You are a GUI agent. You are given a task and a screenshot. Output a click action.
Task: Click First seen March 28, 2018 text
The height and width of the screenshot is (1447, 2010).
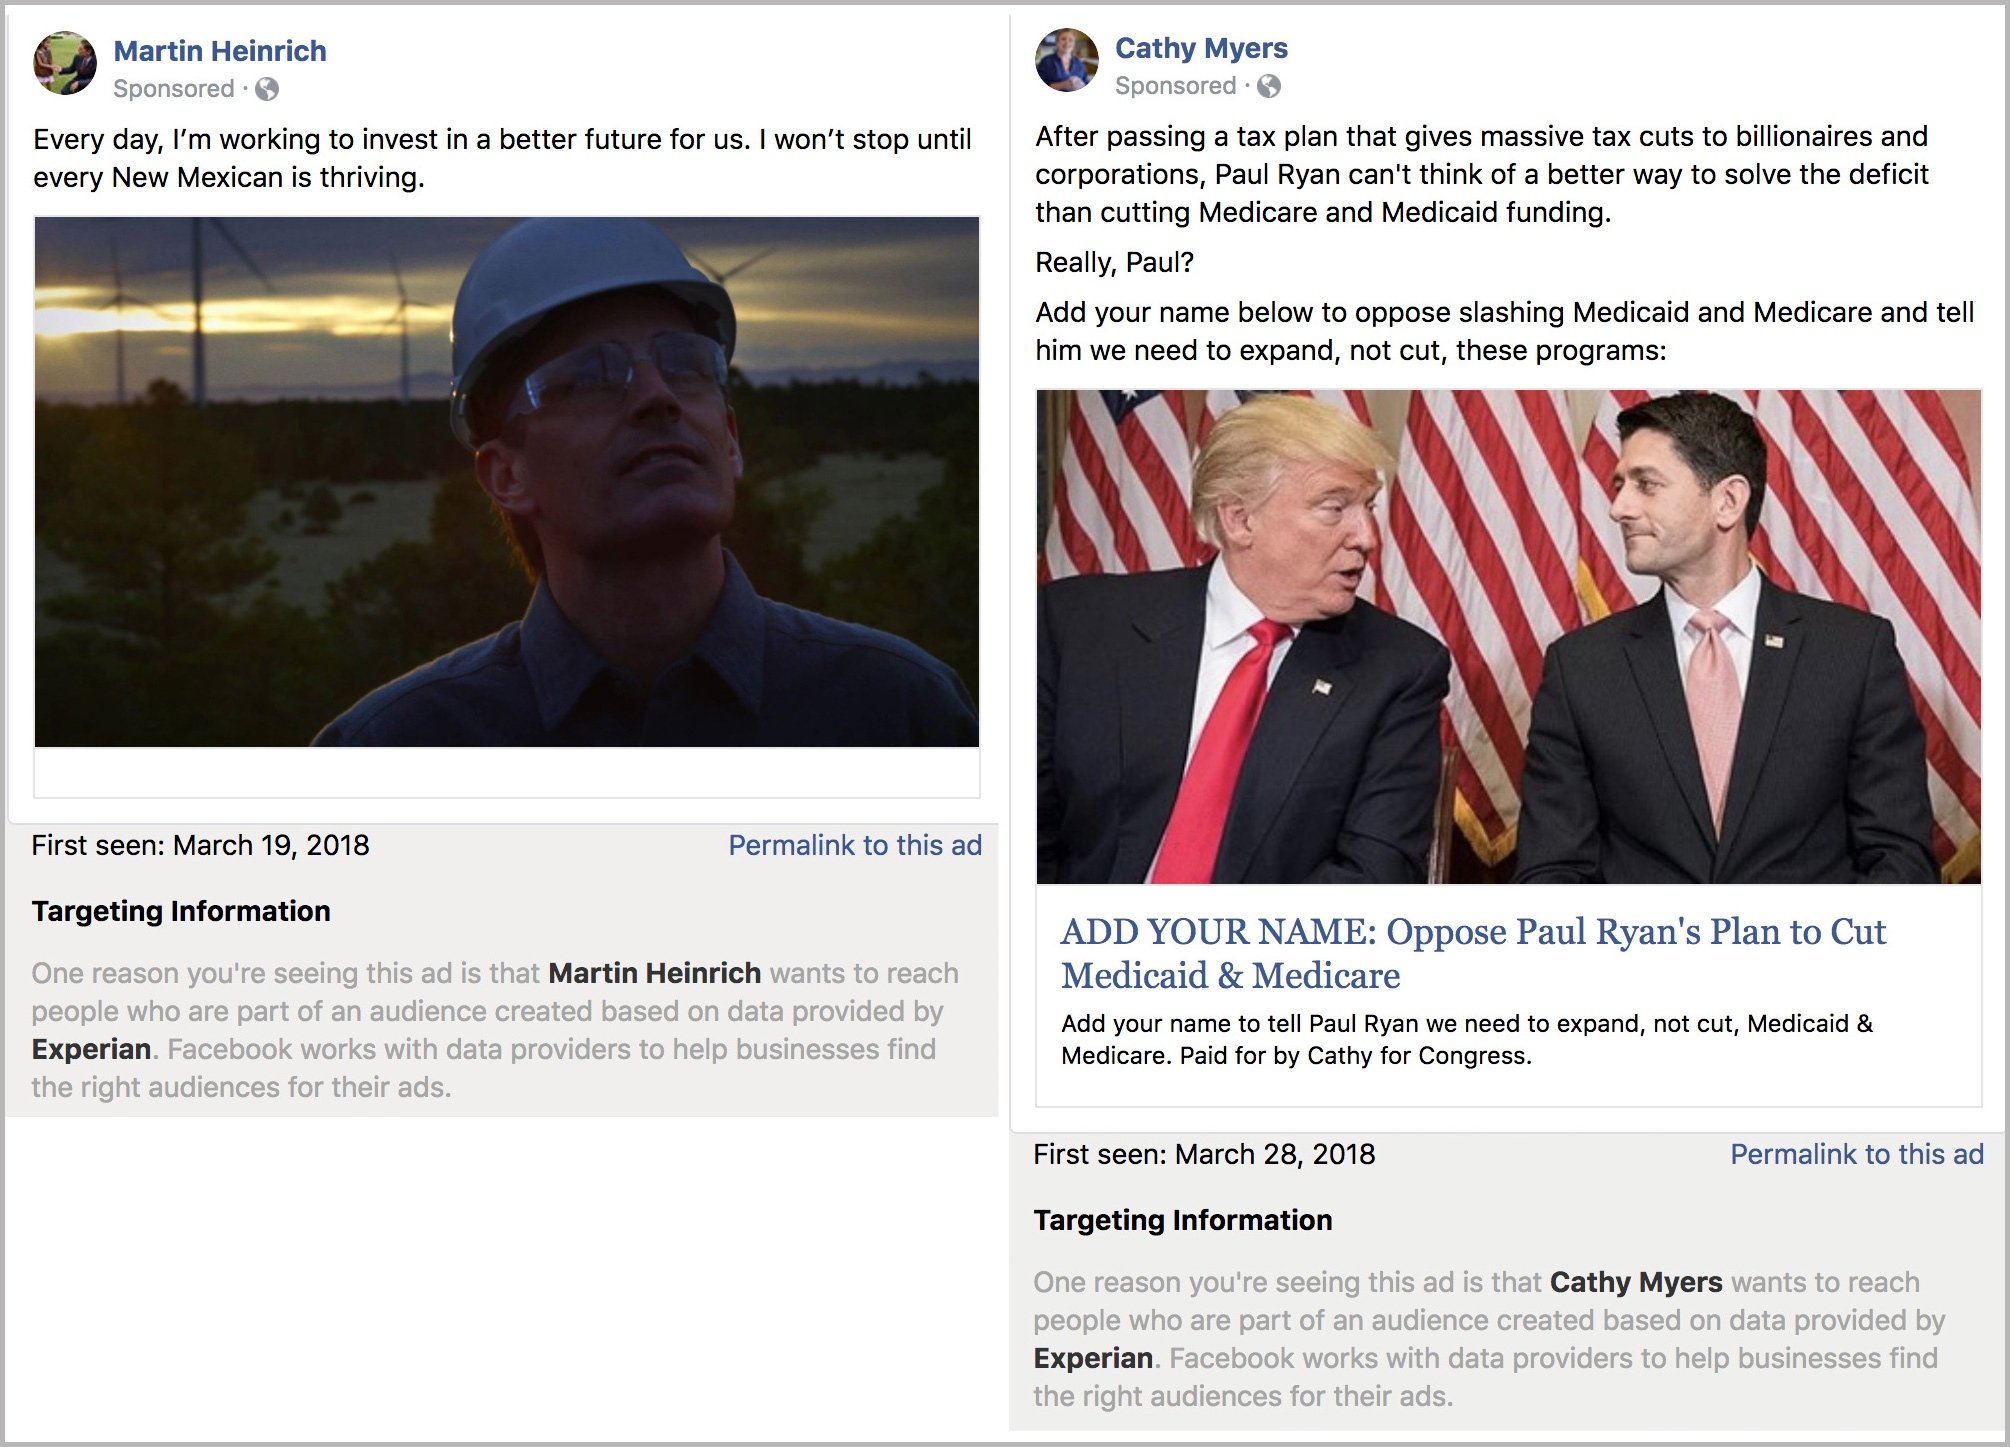coord(1204,1154)
